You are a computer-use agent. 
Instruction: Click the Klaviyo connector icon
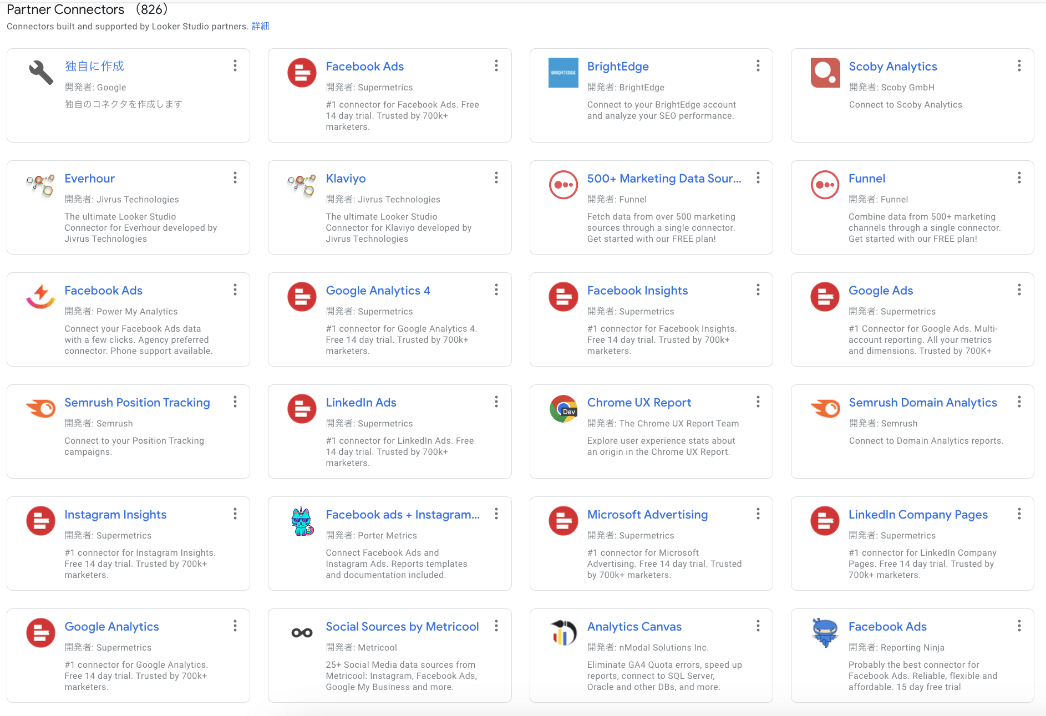point(302,185)
